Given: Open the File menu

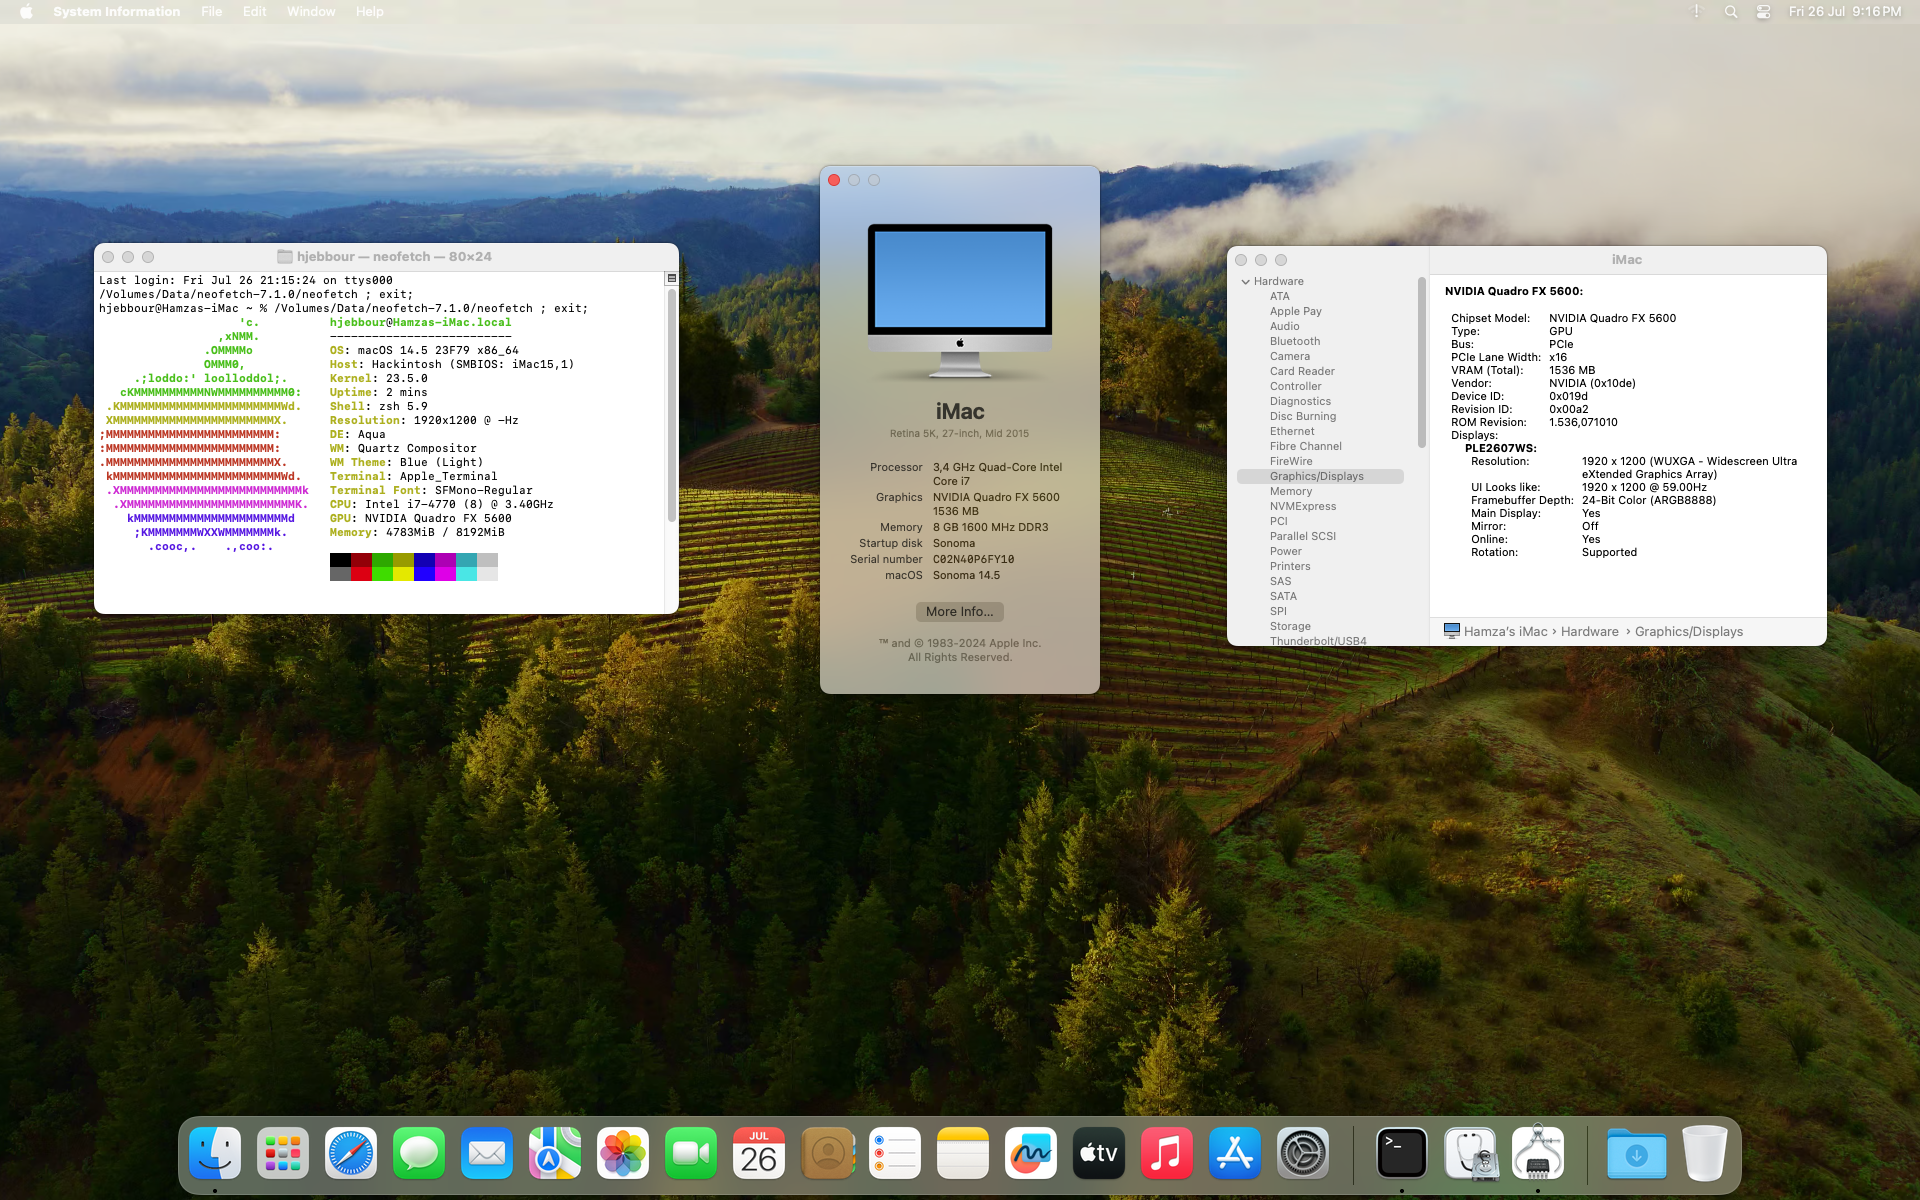Looking at the screenshot, I should click(212, 12).
